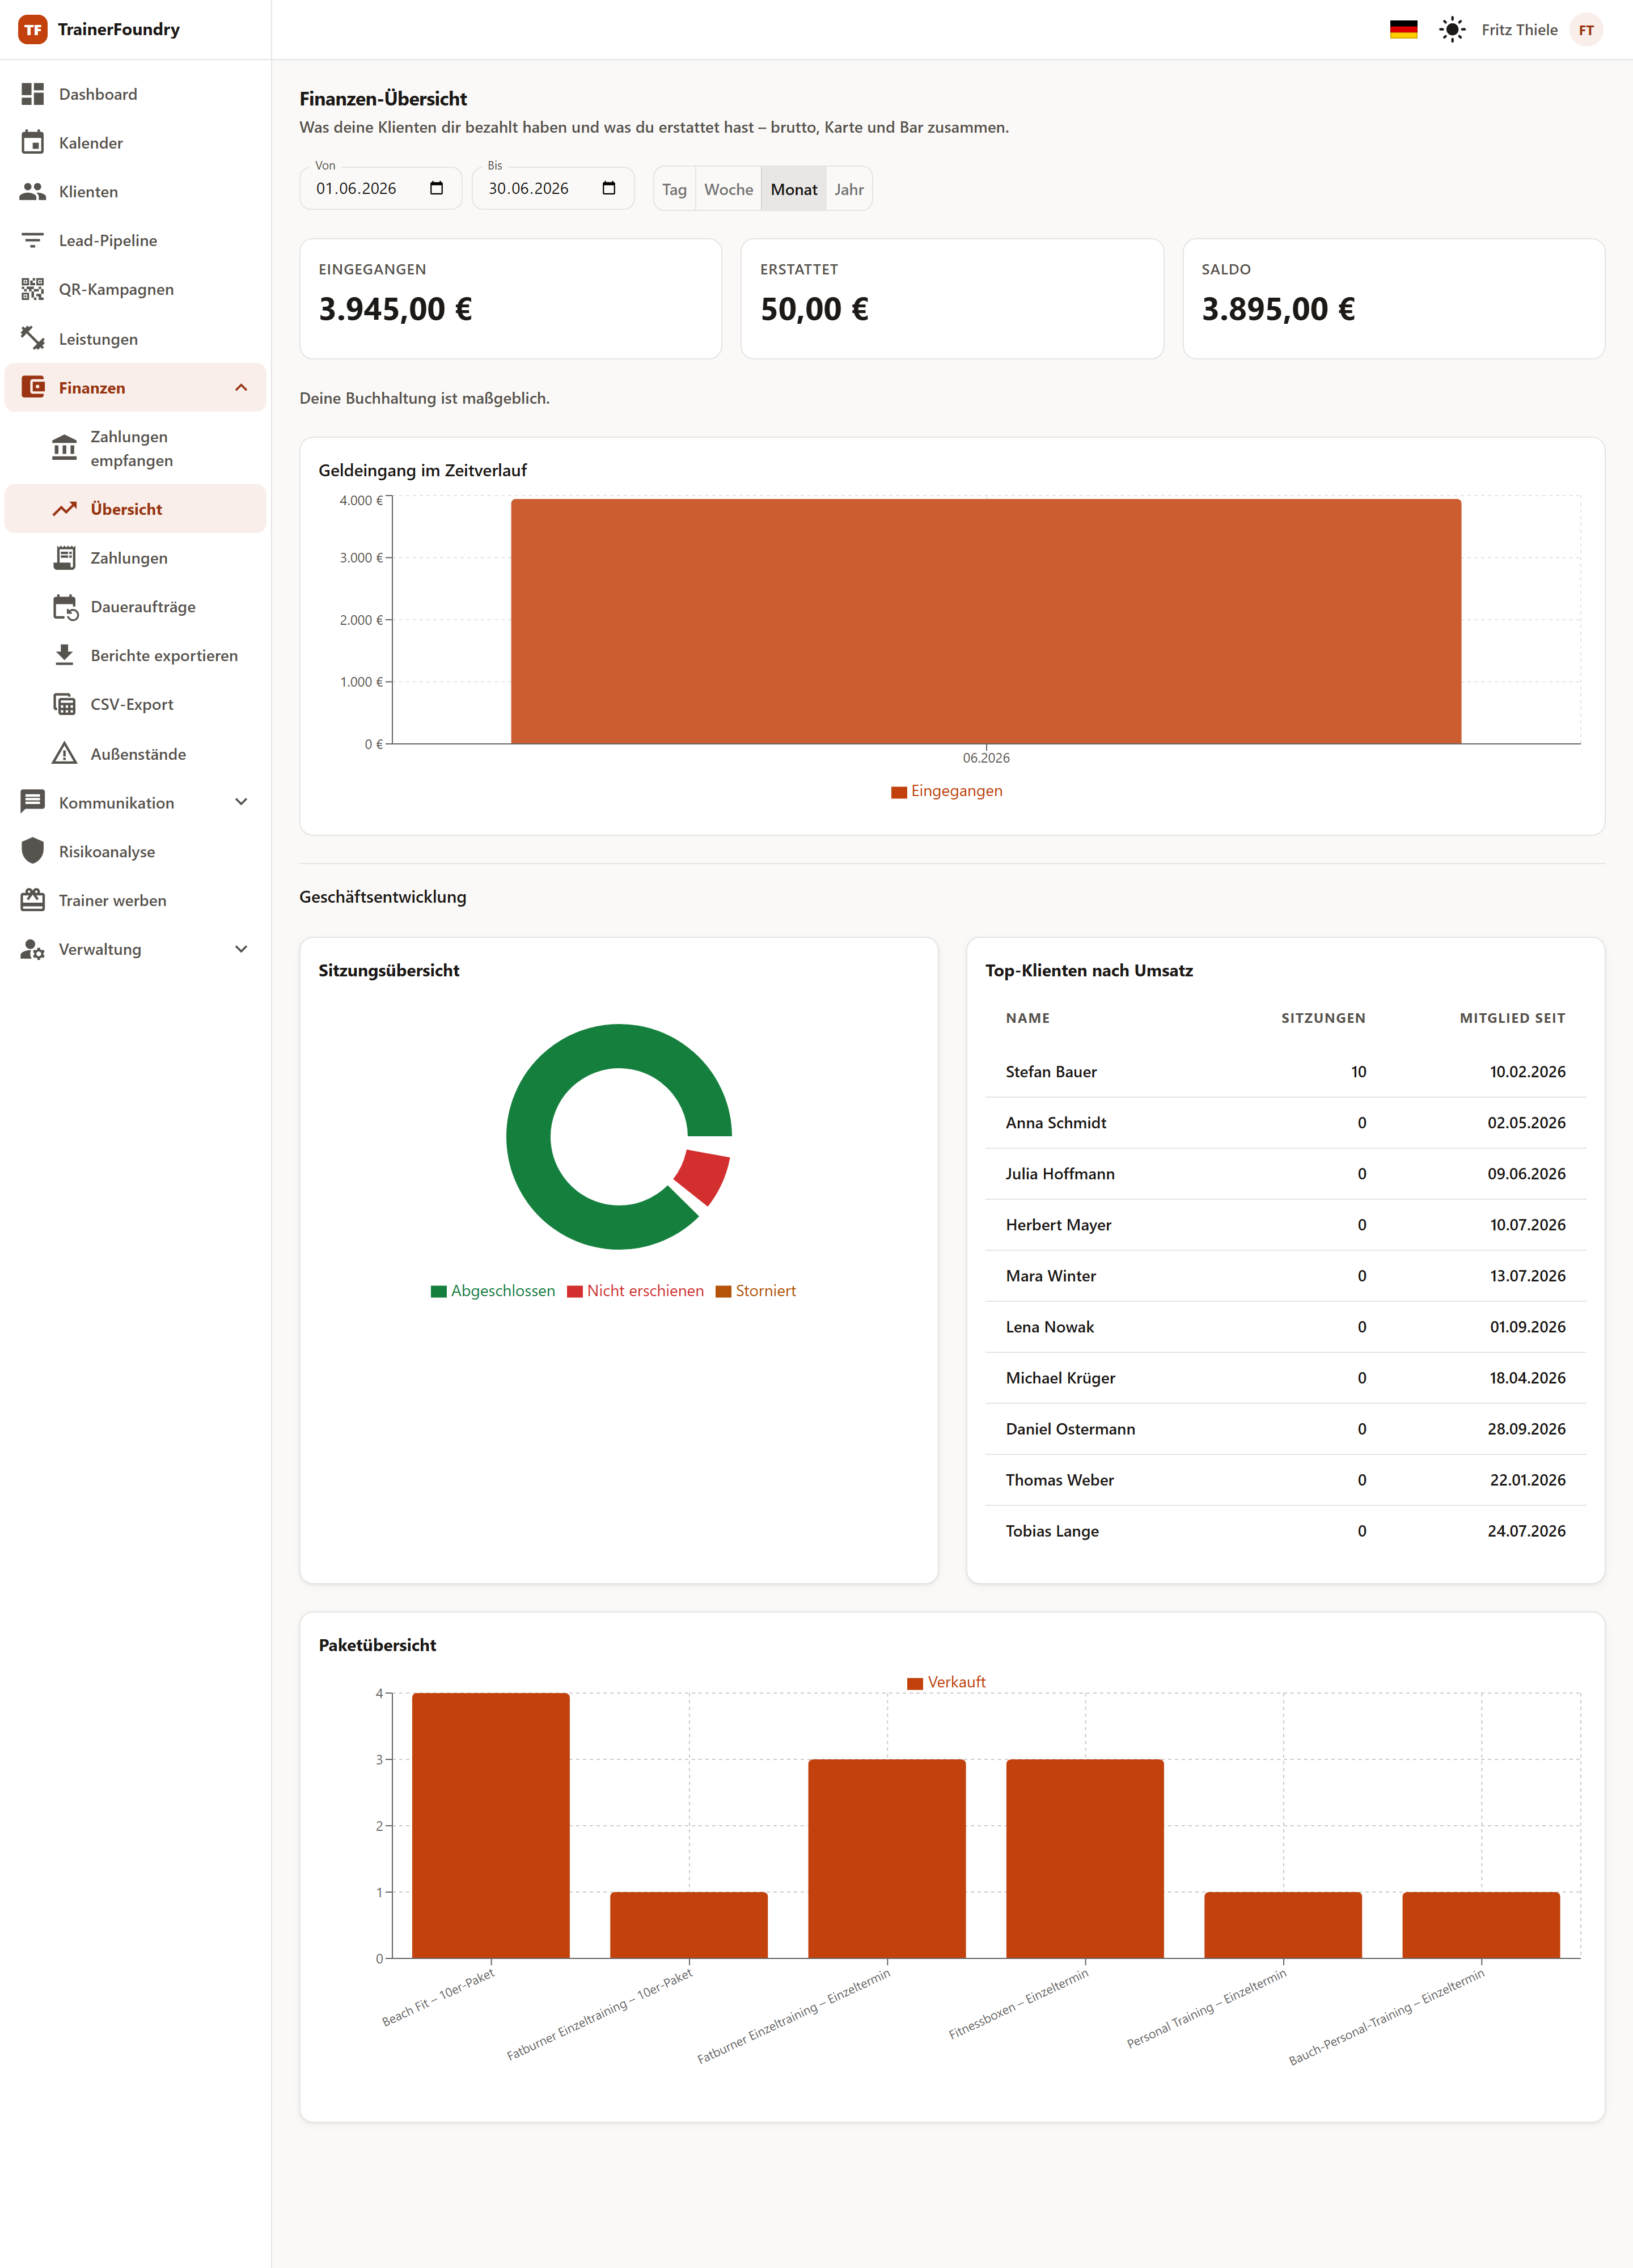Select the Woche period option

tap(729, 189)
